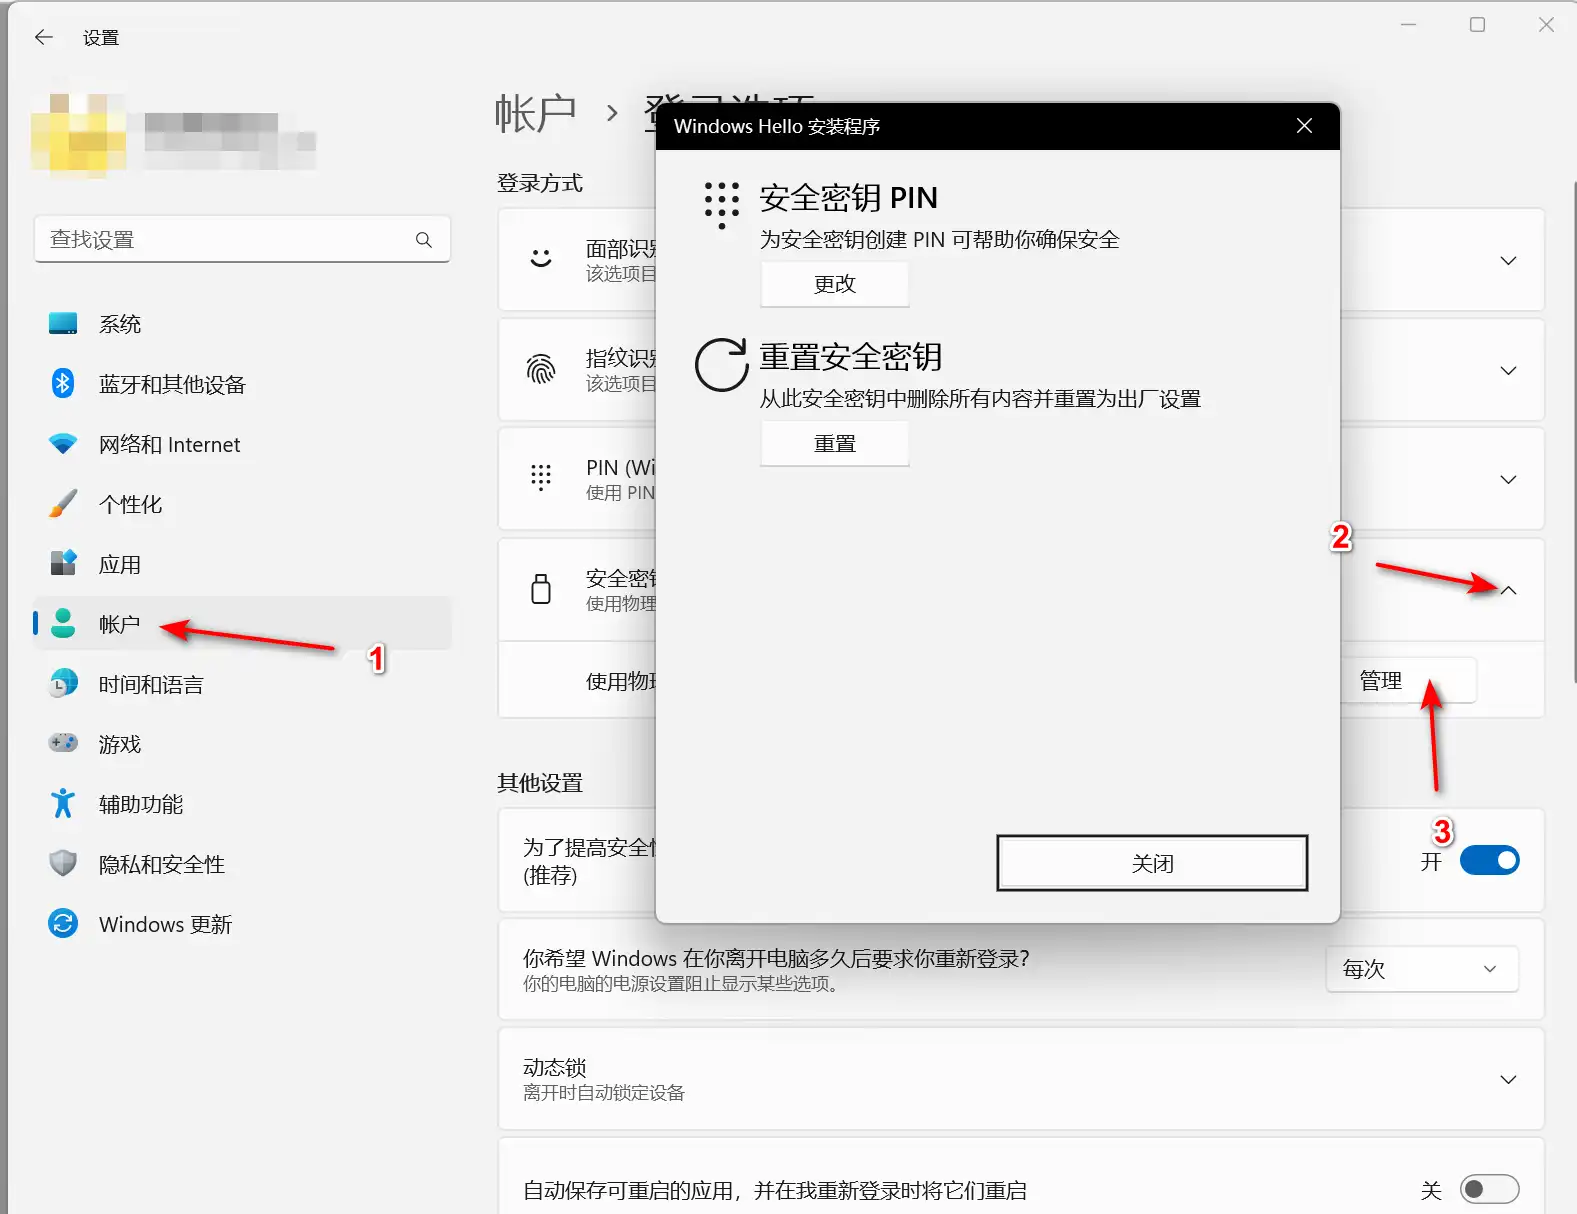This screenshot has width=1577, height=1214.
Task: Click the accessibility figure icon
Action: tap(63, 803)
